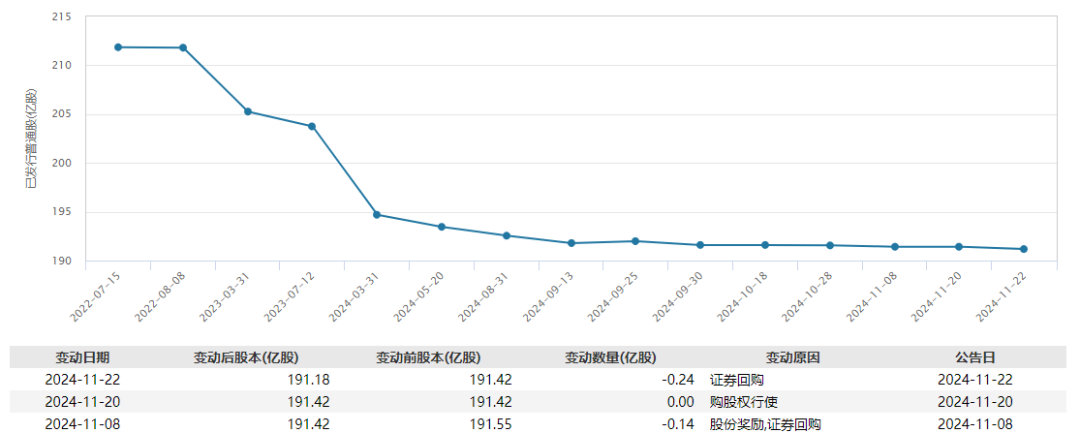Select the 2022-08-08 data point on the line
The width and height of the screenshot is (1080, 433).
tap(183, 48)
